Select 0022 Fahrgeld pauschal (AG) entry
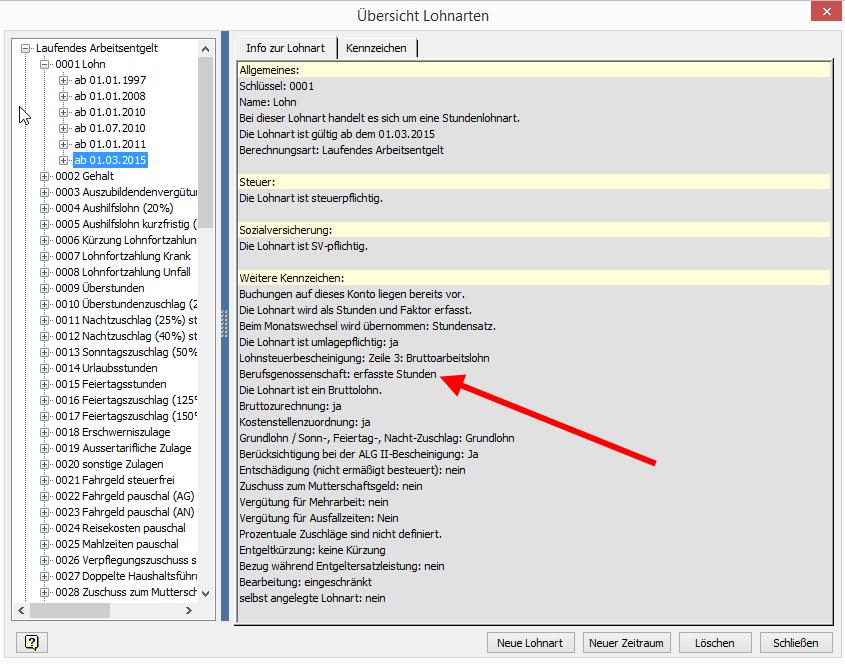 [x=125, y=496]
